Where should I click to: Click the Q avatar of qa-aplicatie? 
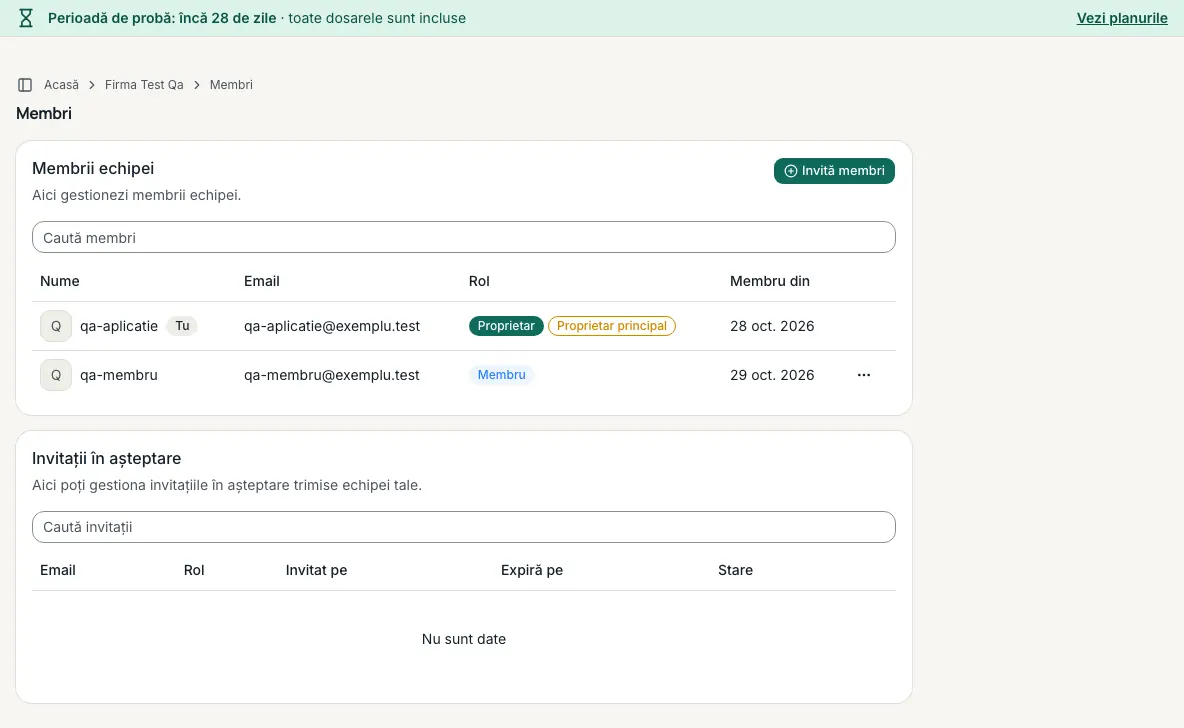click(56, 326)
